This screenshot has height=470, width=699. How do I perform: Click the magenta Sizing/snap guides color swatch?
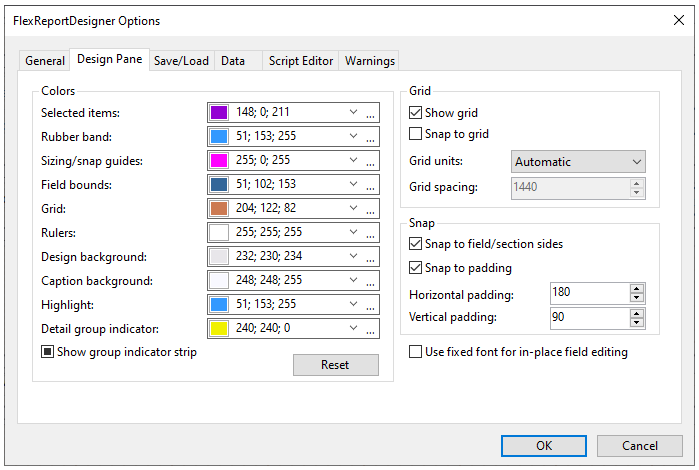220,160
